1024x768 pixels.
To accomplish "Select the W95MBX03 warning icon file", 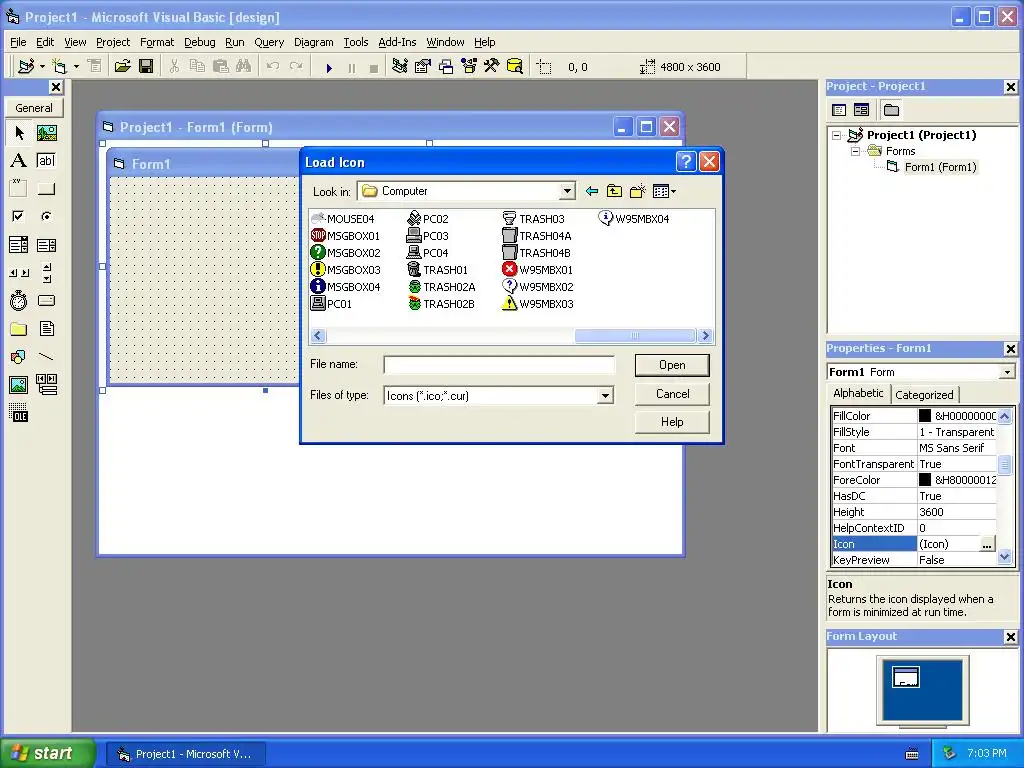I will [x=538, y=304].
